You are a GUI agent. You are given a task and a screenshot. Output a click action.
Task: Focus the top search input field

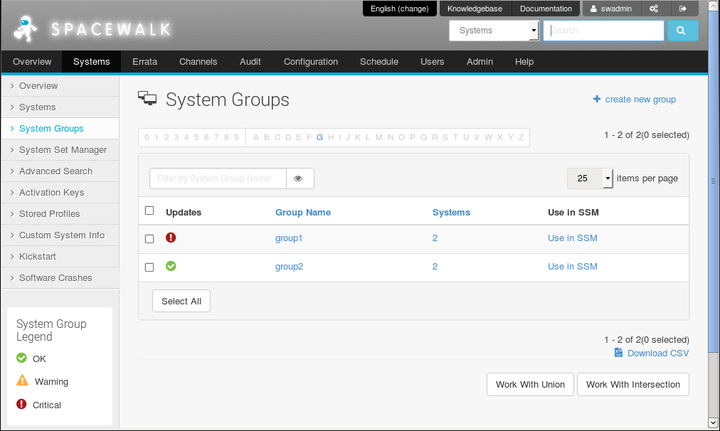coord(603,31)
